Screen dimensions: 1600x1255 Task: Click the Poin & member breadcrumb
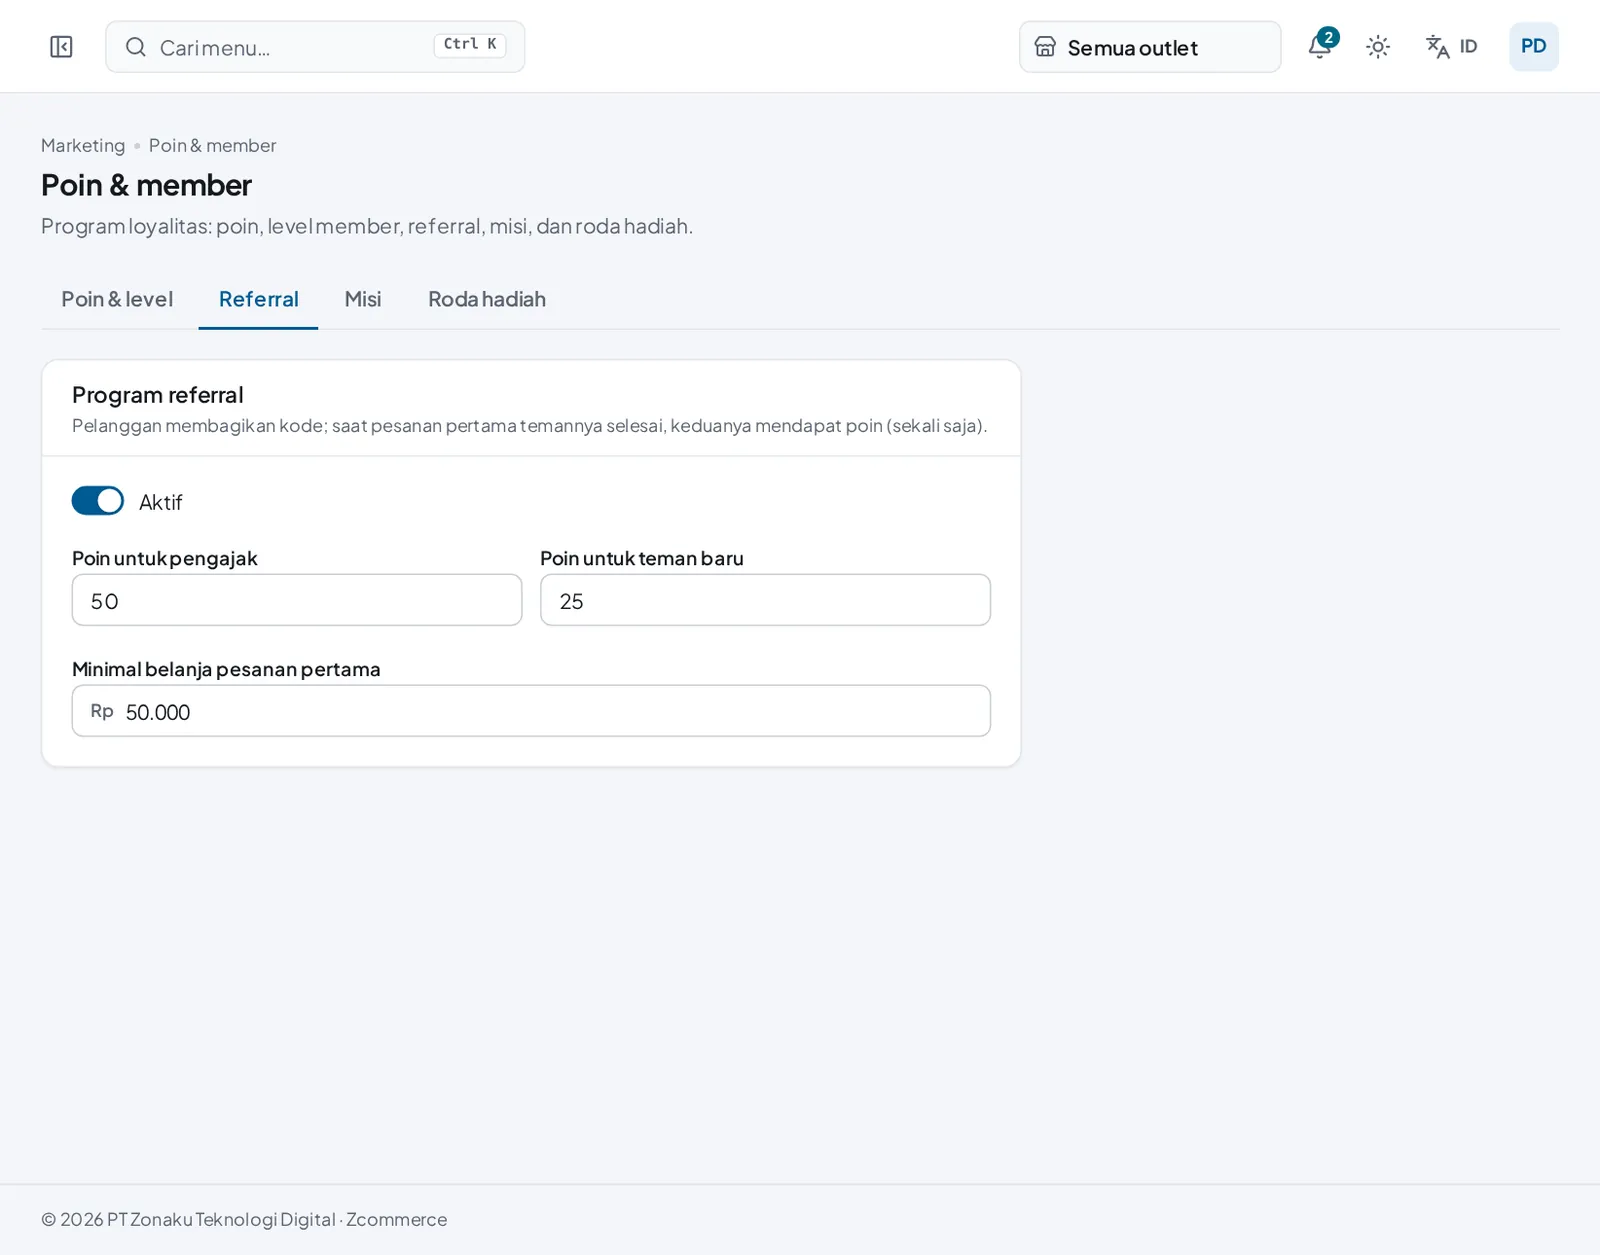click(x=212, y=145)
